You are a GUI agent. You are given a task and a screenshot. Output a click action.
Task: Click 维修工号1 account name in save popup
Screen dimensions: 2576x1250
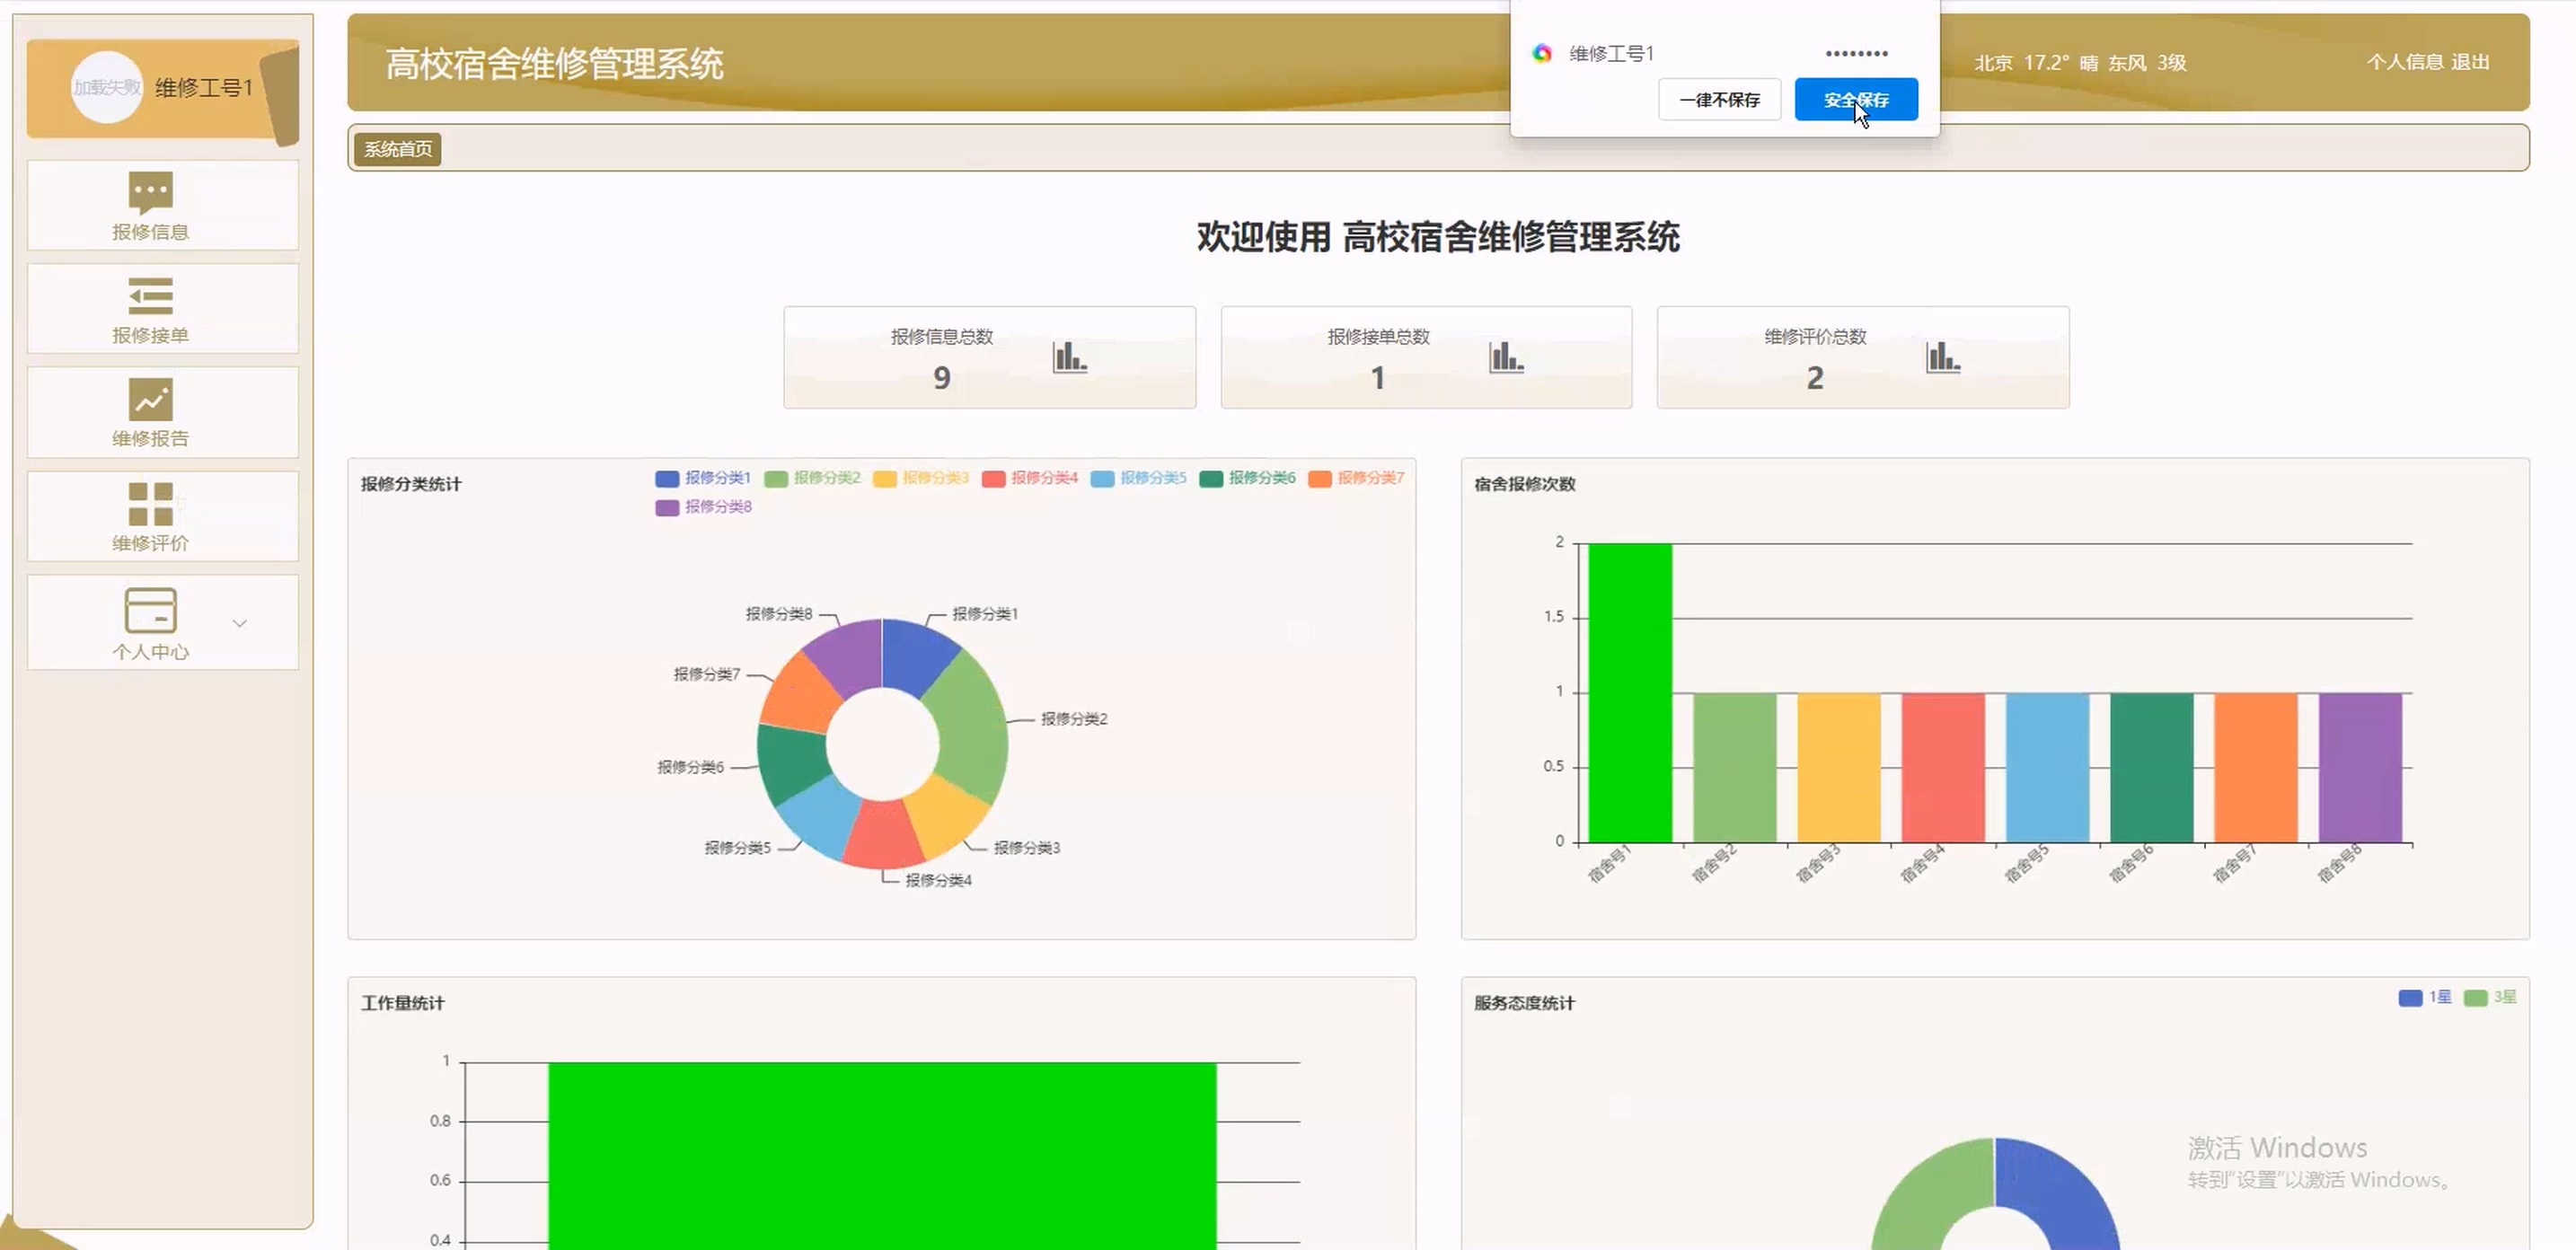tap(1611, 54)
